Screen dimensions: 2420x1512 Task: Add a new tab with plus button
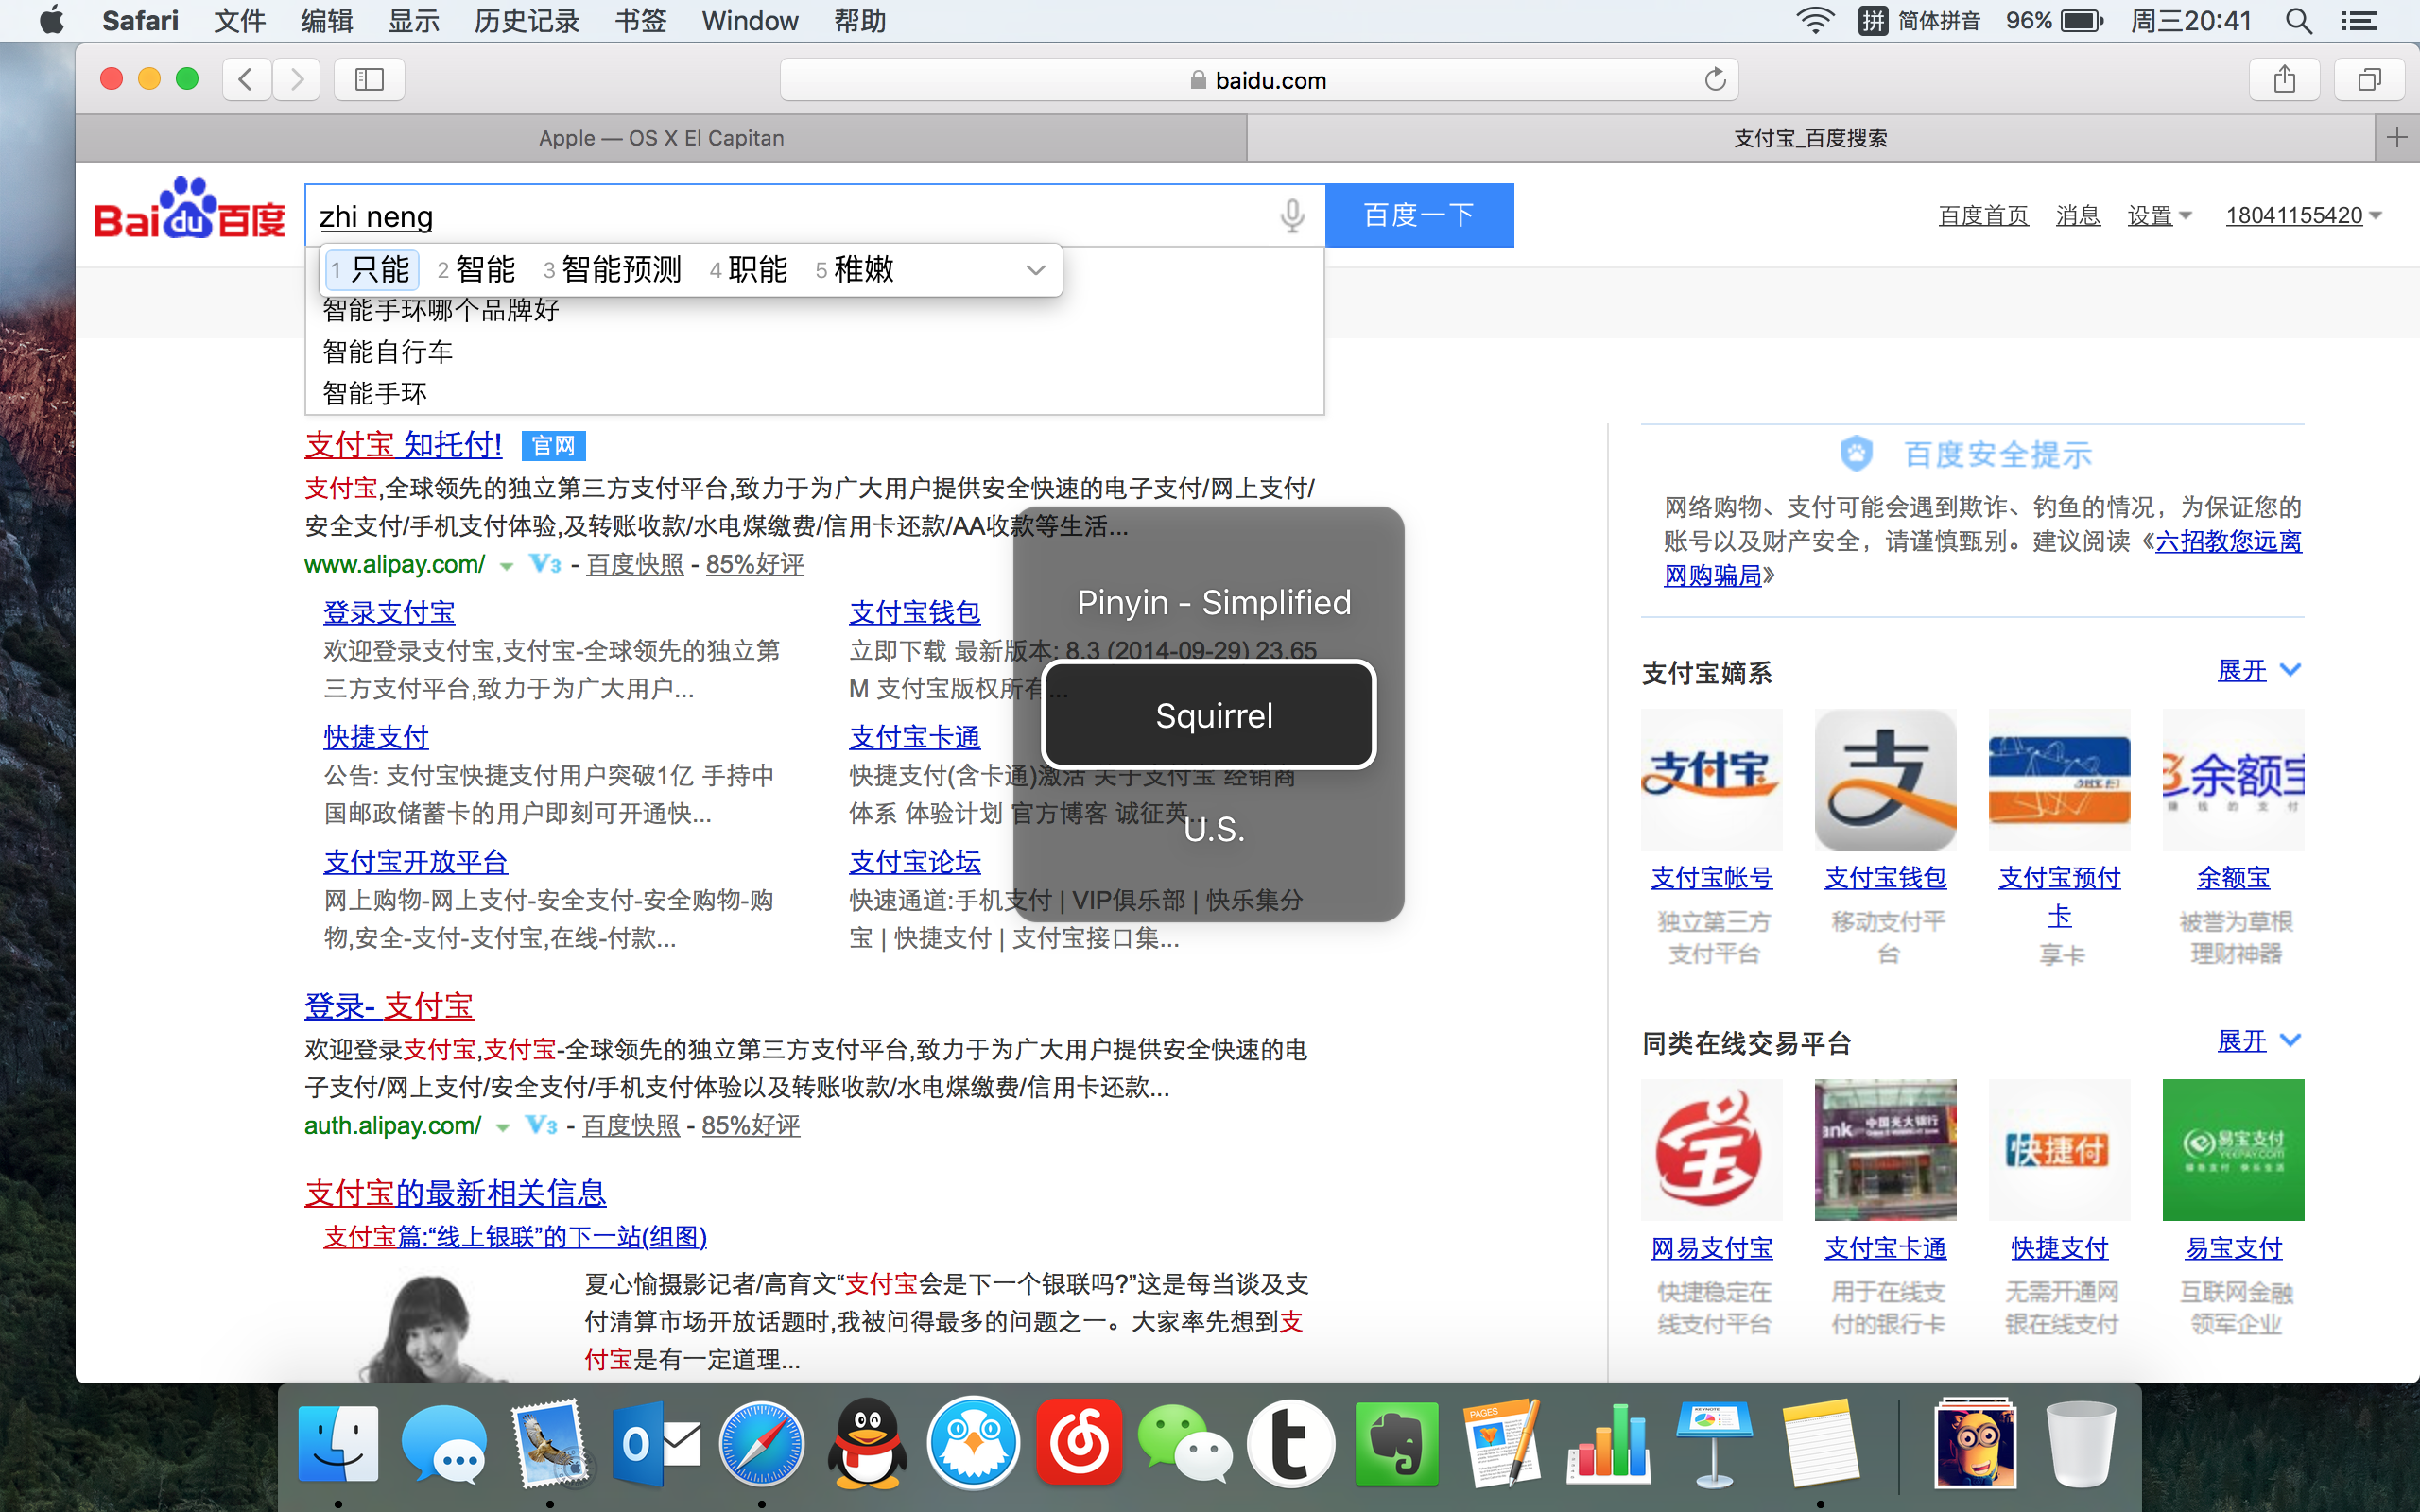coord(2397,137)
